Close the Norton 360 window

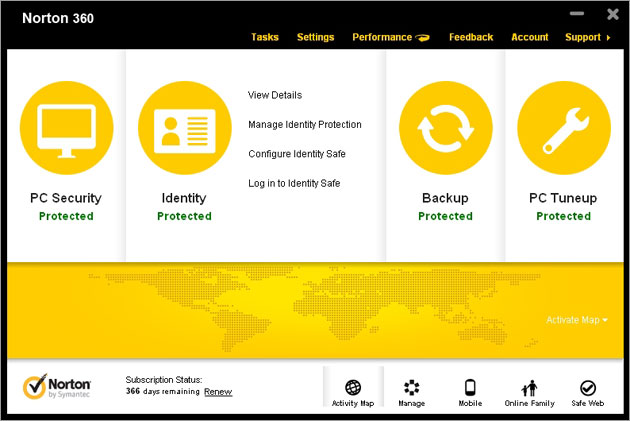[613, 14]
